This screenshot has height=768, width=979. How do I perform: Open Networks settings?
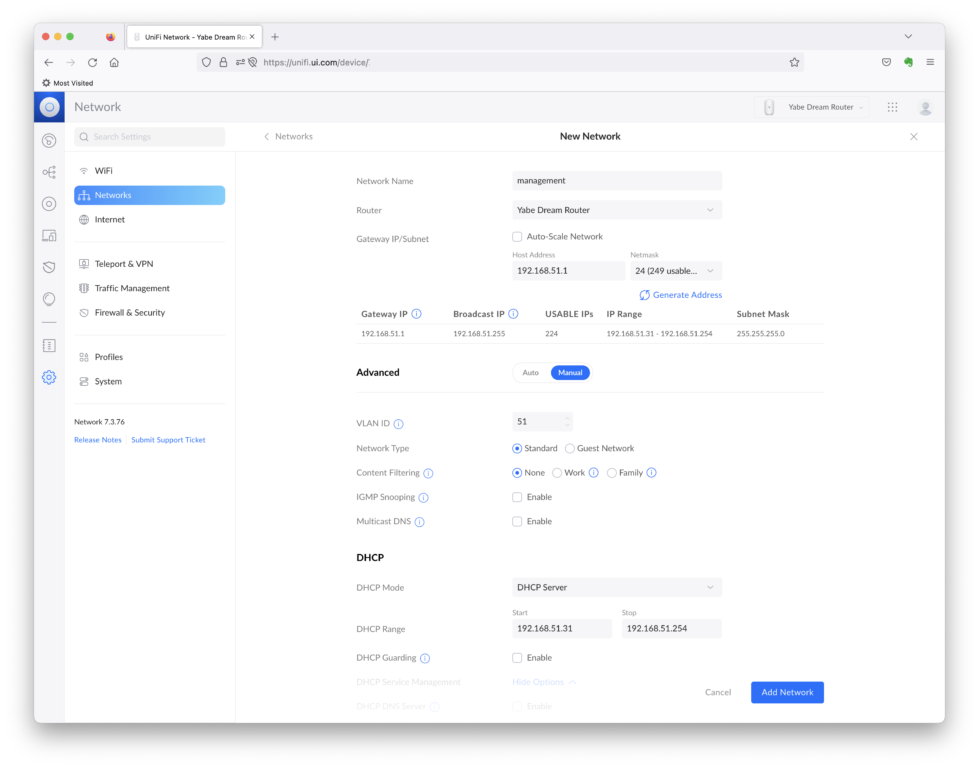pos(149,195)
